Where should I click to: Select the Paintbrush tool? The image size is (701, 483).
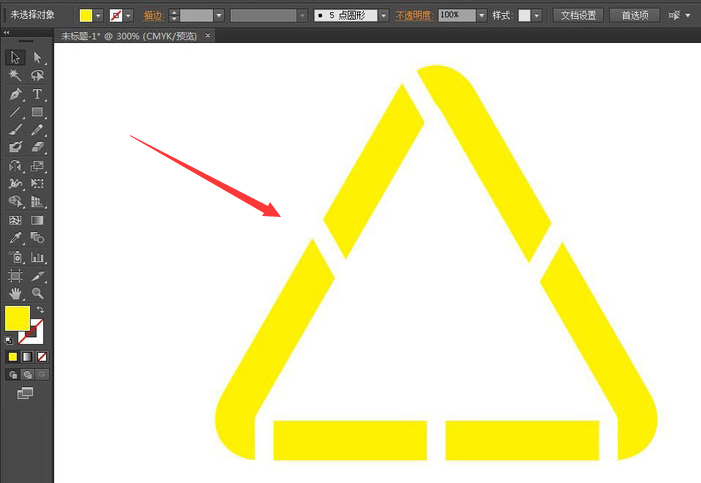tap(15, 130)
